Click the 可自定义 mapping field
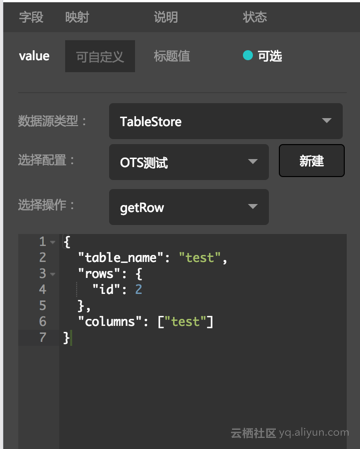Viewport: 360px width, 449px height. [100, 56]
